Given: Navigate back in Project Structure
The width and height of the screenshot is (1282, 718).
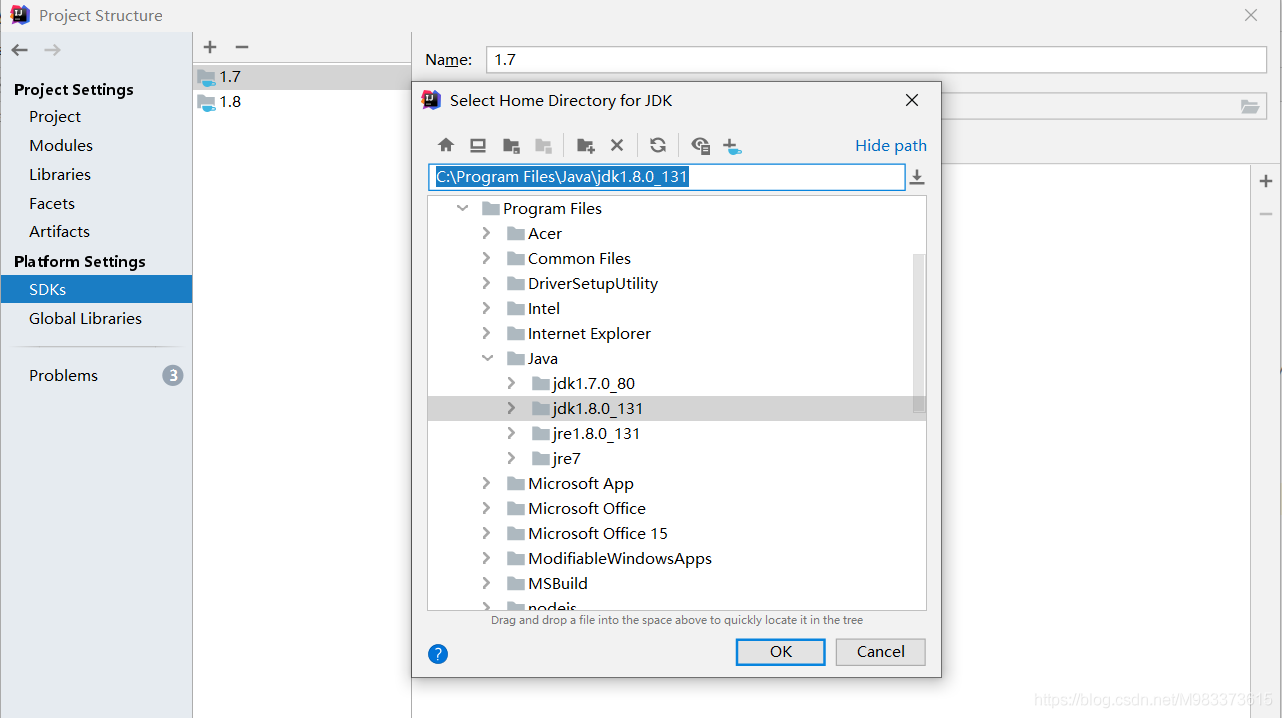Looking at the screenshot, I should point(20,50).
